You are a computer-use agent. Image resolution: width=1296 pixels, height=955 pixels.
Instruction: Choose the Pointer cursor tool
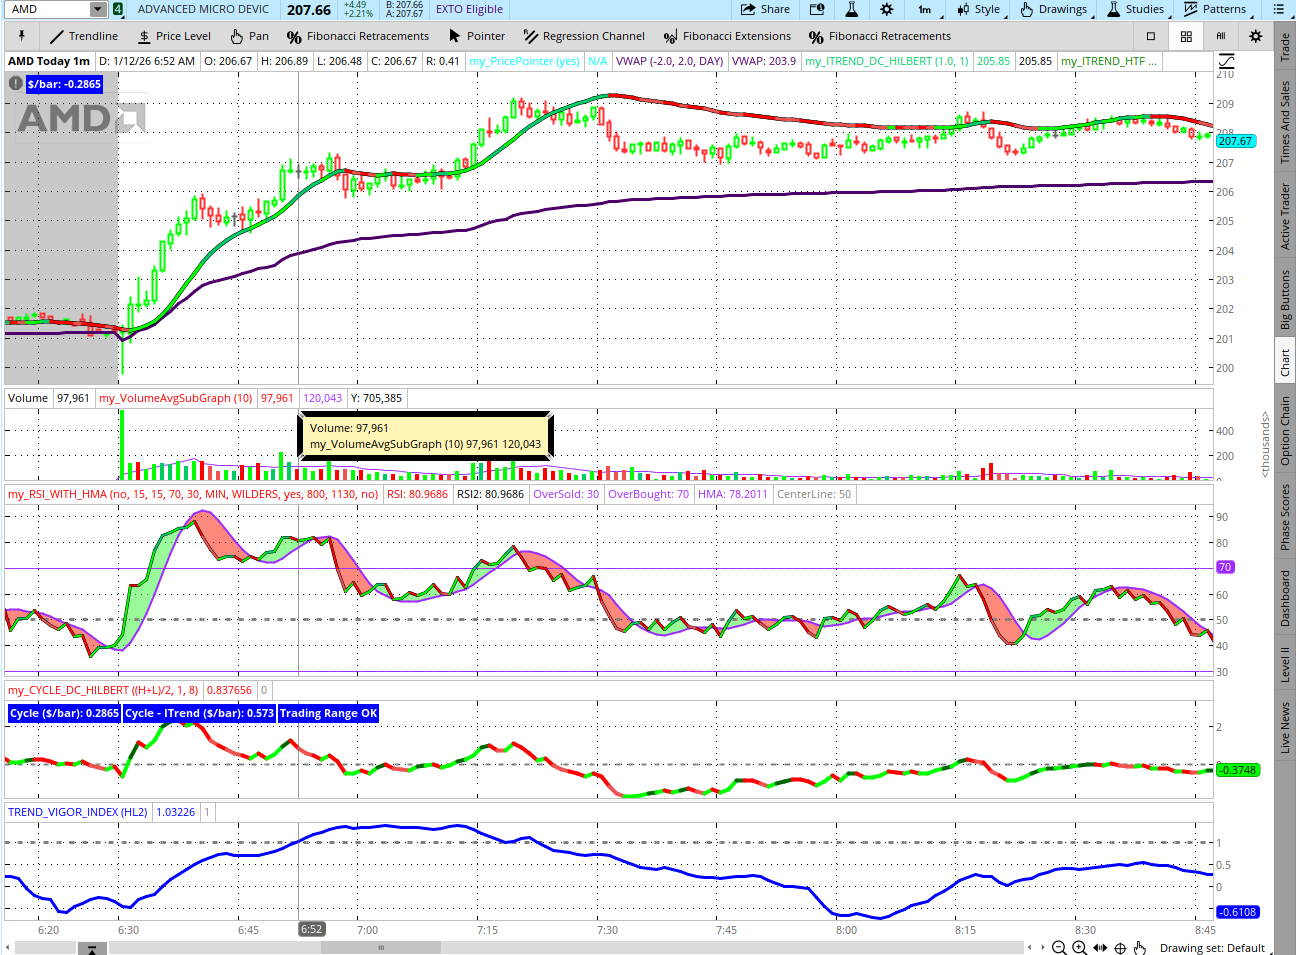[x=476, y=36]
